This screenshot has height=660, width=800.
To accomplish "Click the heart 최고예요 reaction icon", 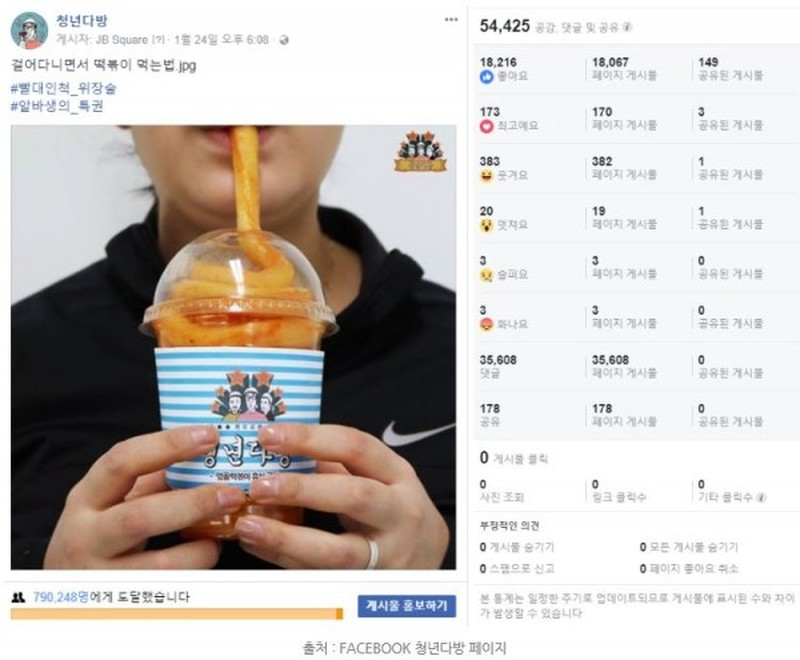I will [487, 126].
